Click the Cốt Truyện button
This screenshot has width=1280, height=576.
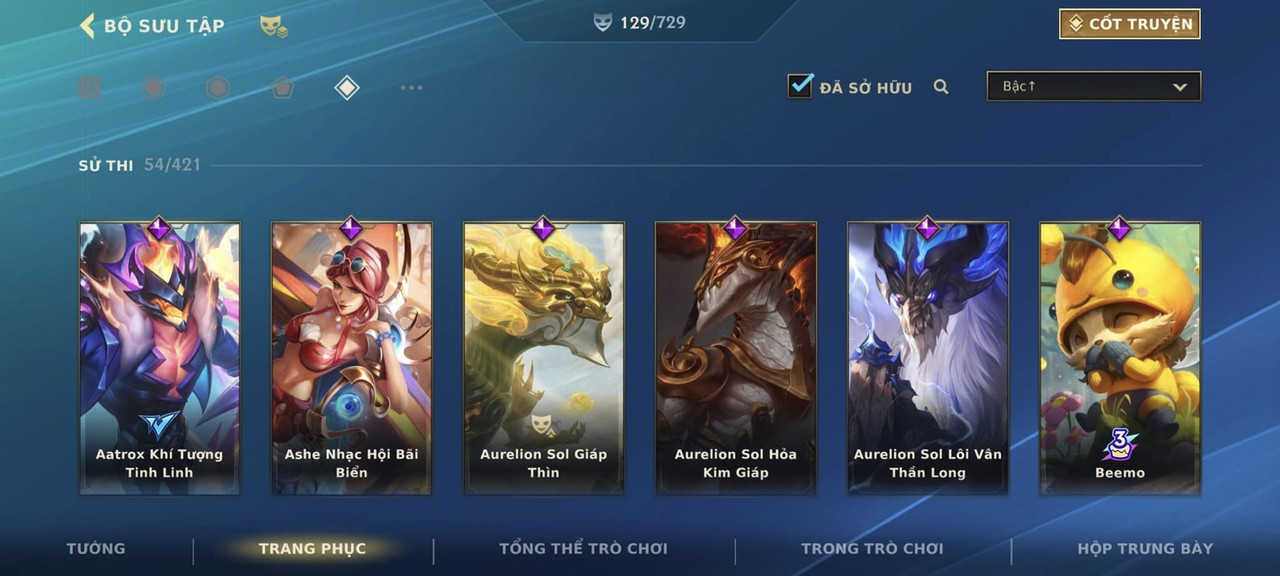tap(1130, 24)
